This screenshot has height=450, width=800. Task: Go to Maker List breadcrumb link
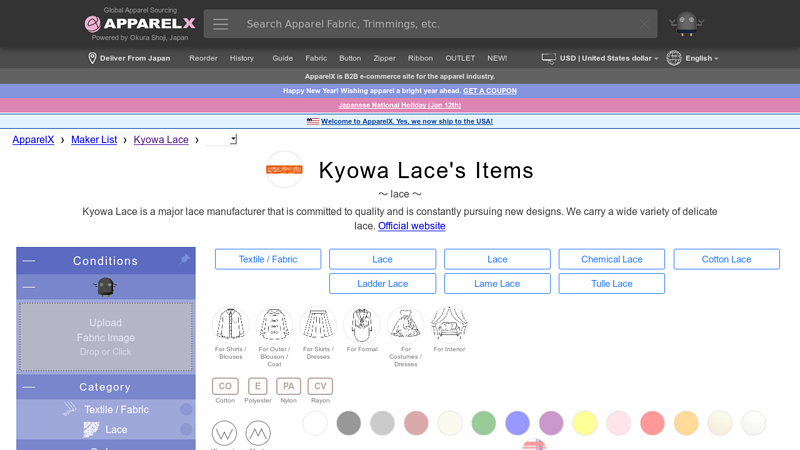[x=94, y=140]
